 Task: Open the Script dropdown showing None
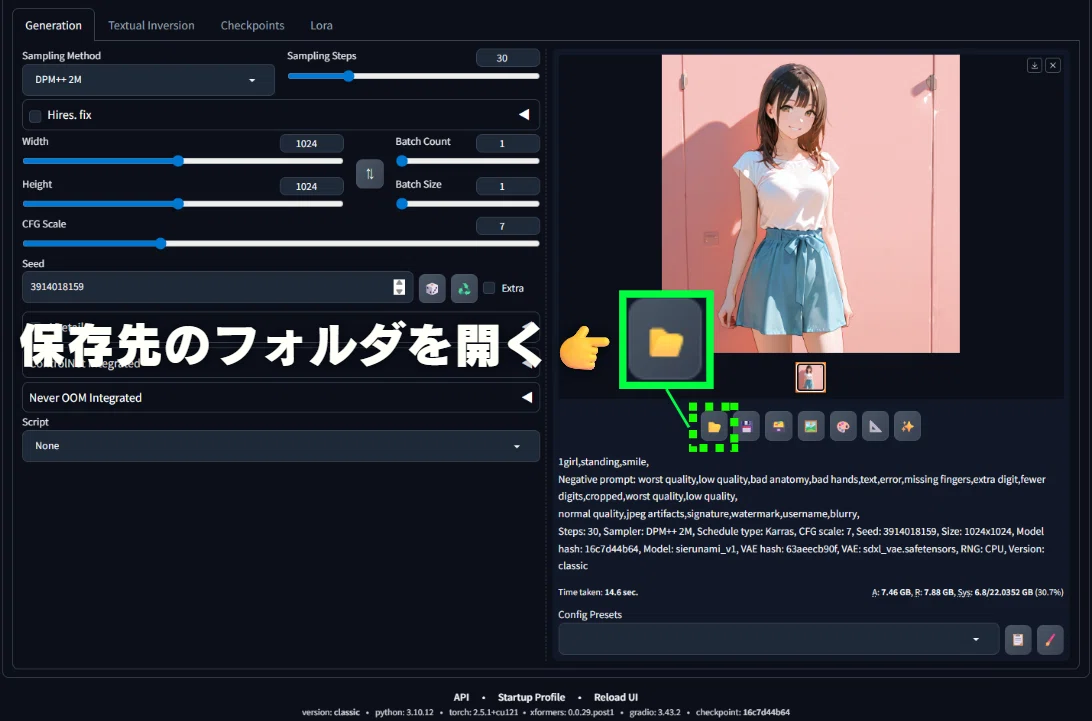coord(281,446)
